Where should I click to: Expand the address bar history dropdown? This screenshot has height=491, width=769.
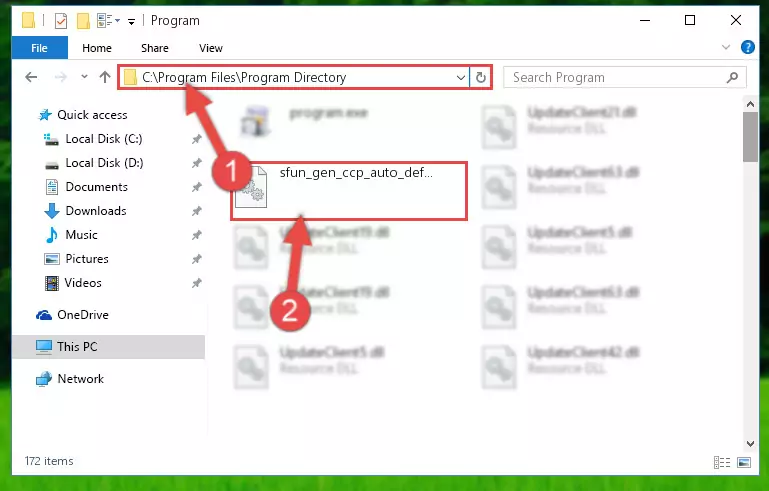click(461, 78)
